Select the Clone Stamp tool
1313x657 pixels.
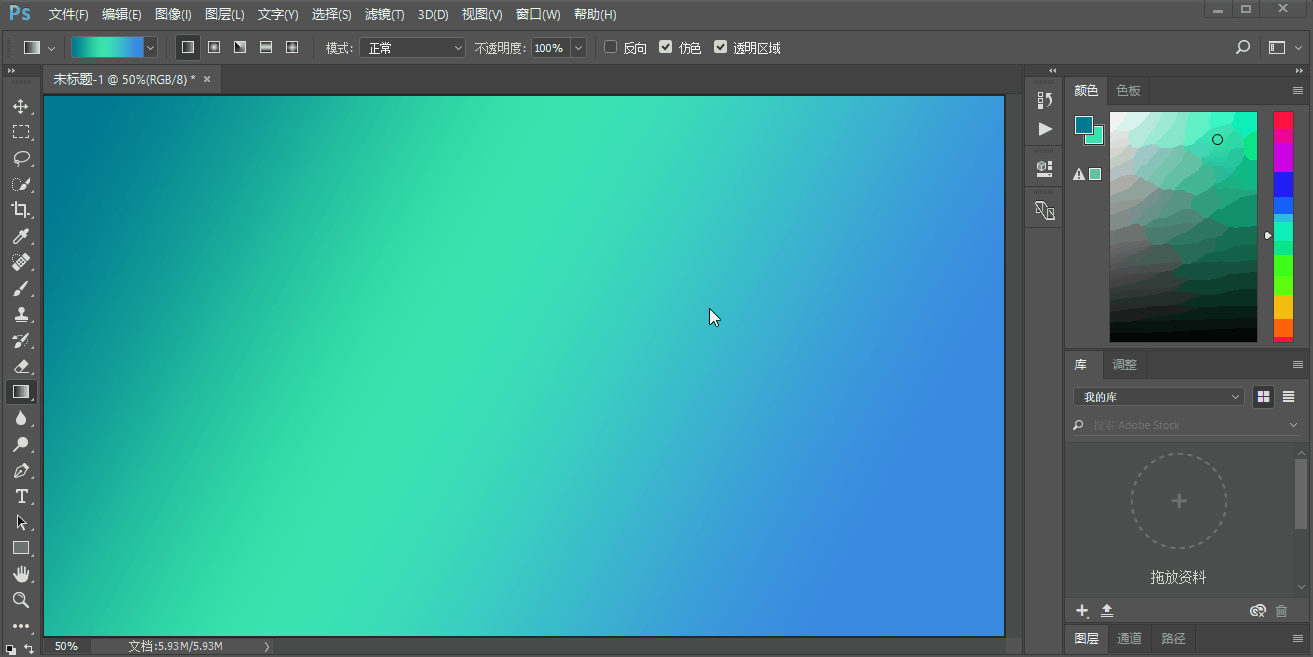21,314
